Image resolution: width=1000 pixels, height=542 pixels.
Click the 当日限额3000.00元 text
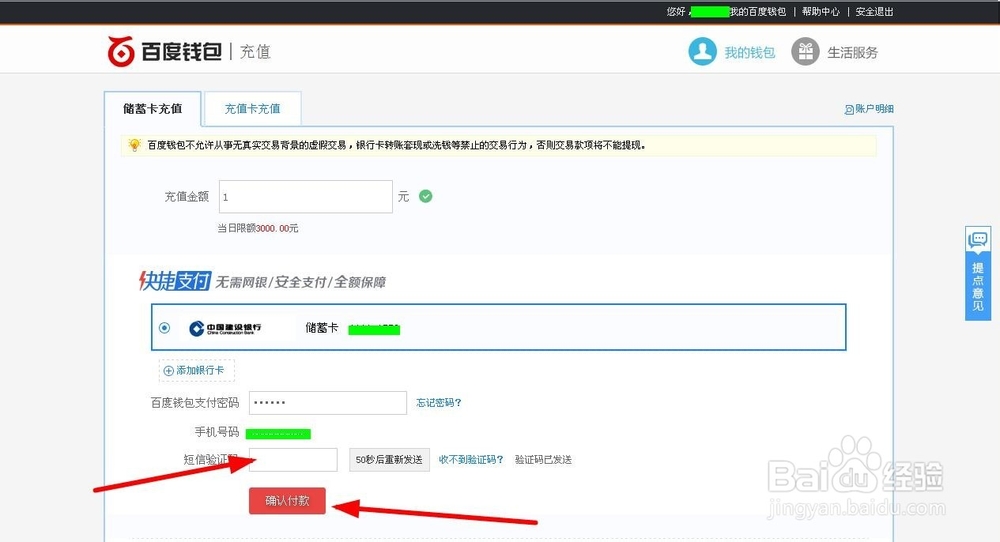tap(258, 228)
